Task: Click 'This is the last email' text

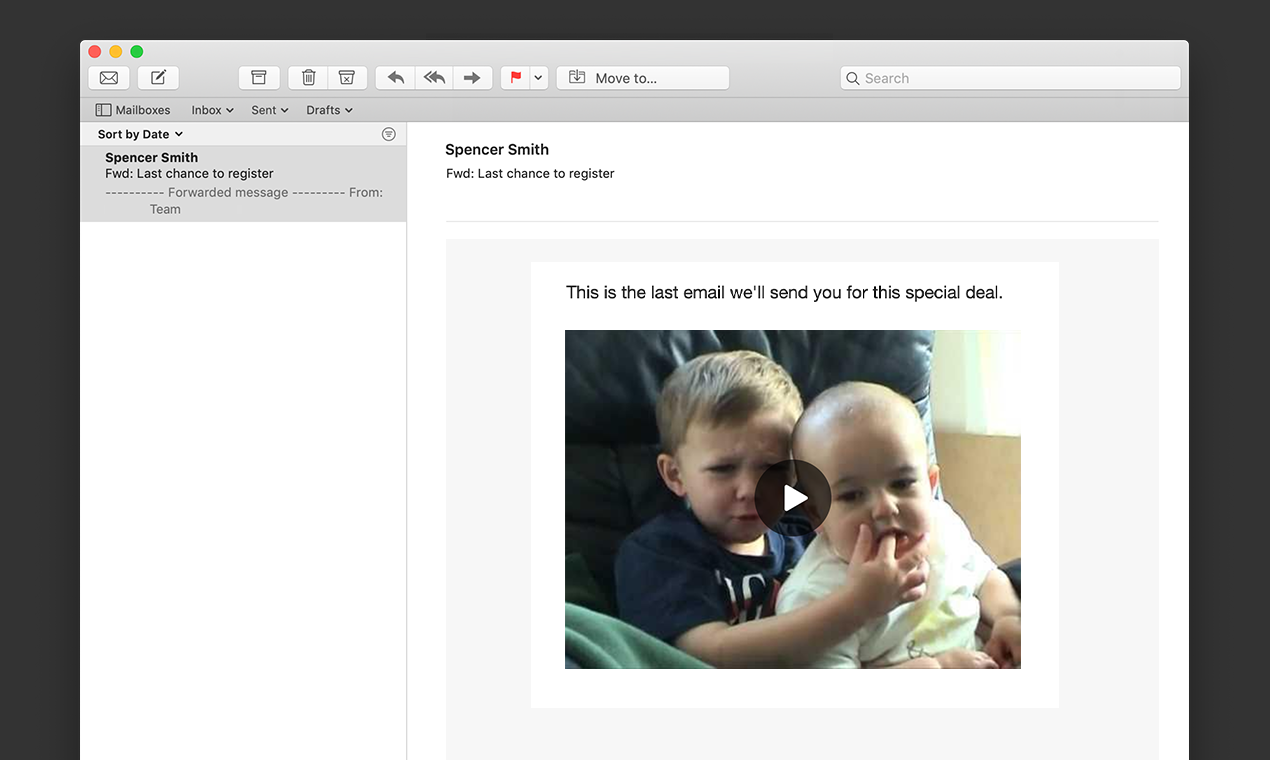Action: tap(784, 292)
